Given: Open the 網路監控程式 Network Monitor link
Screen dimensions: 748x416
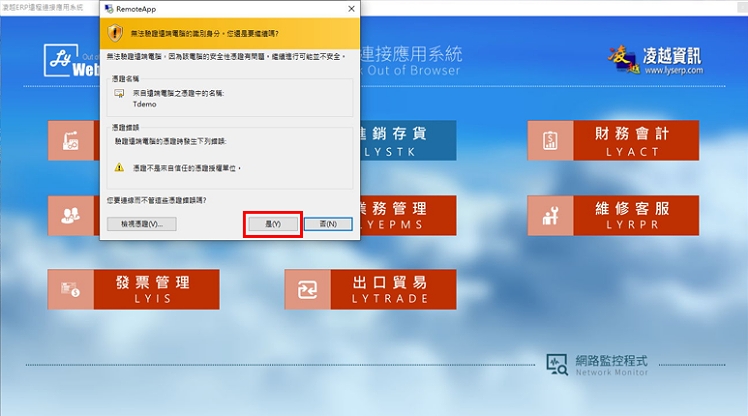Looking at the screenshot, I should click(x=612, y=364).
